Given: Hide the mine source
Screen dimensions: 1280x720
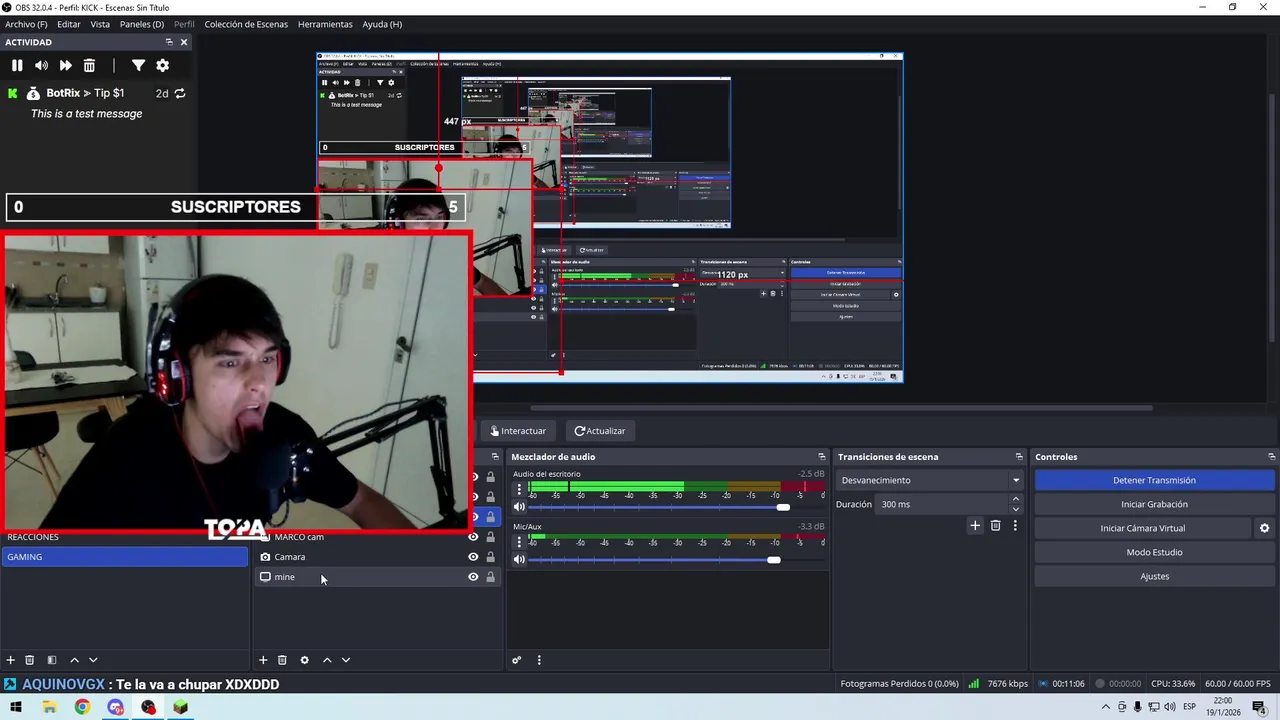Looking at the screenshot, I should point(473,577).
